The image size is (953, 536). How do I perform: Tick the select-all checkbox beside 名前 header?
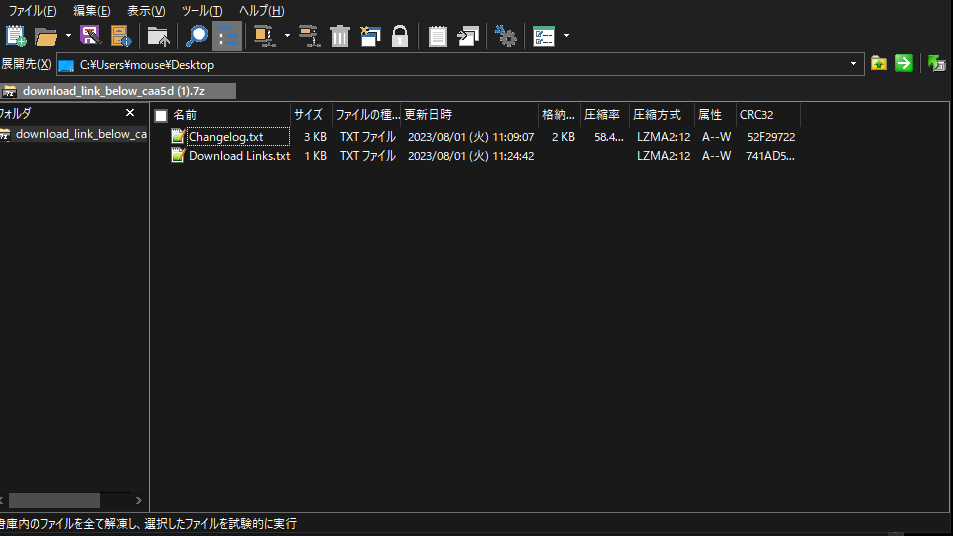(x=161, y=115)
